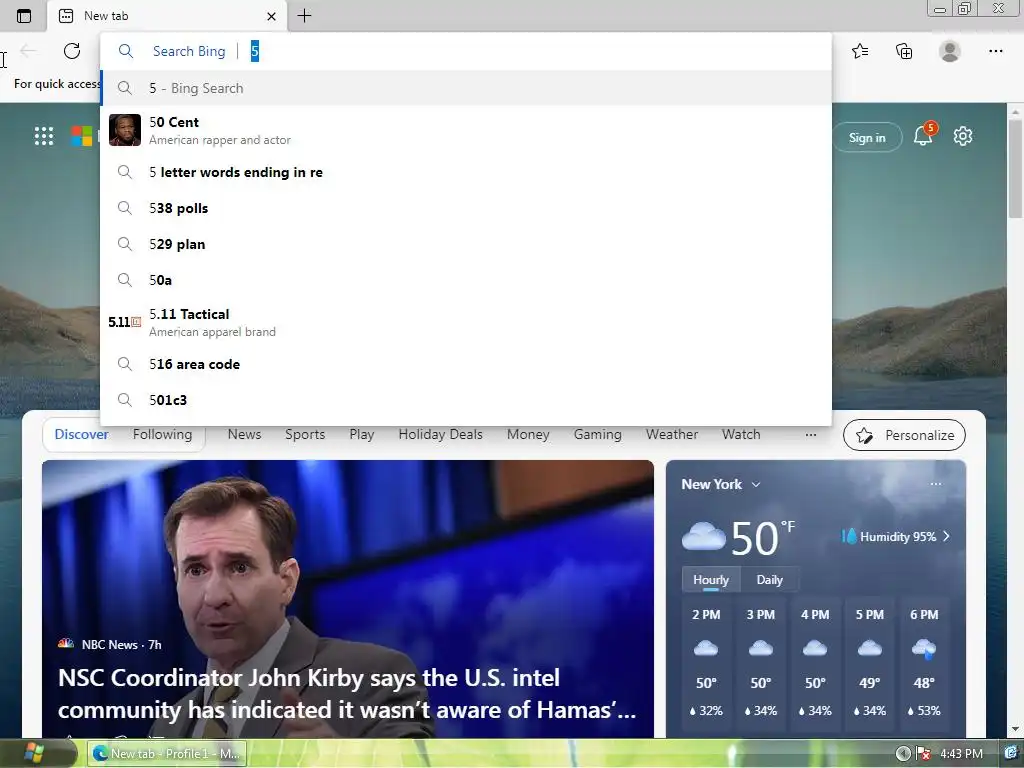Screen dimensions: 1024x768
Task: Click the Microsoft logo icon
Action: click(x=82, y=136)
